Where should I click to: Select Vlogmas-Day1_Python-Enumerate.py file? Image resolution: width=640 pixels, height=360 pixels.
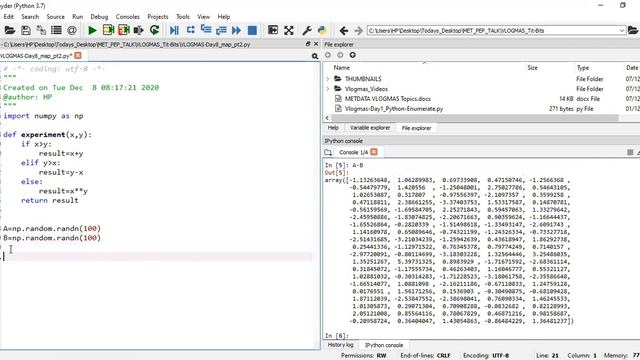coord(393,109)
